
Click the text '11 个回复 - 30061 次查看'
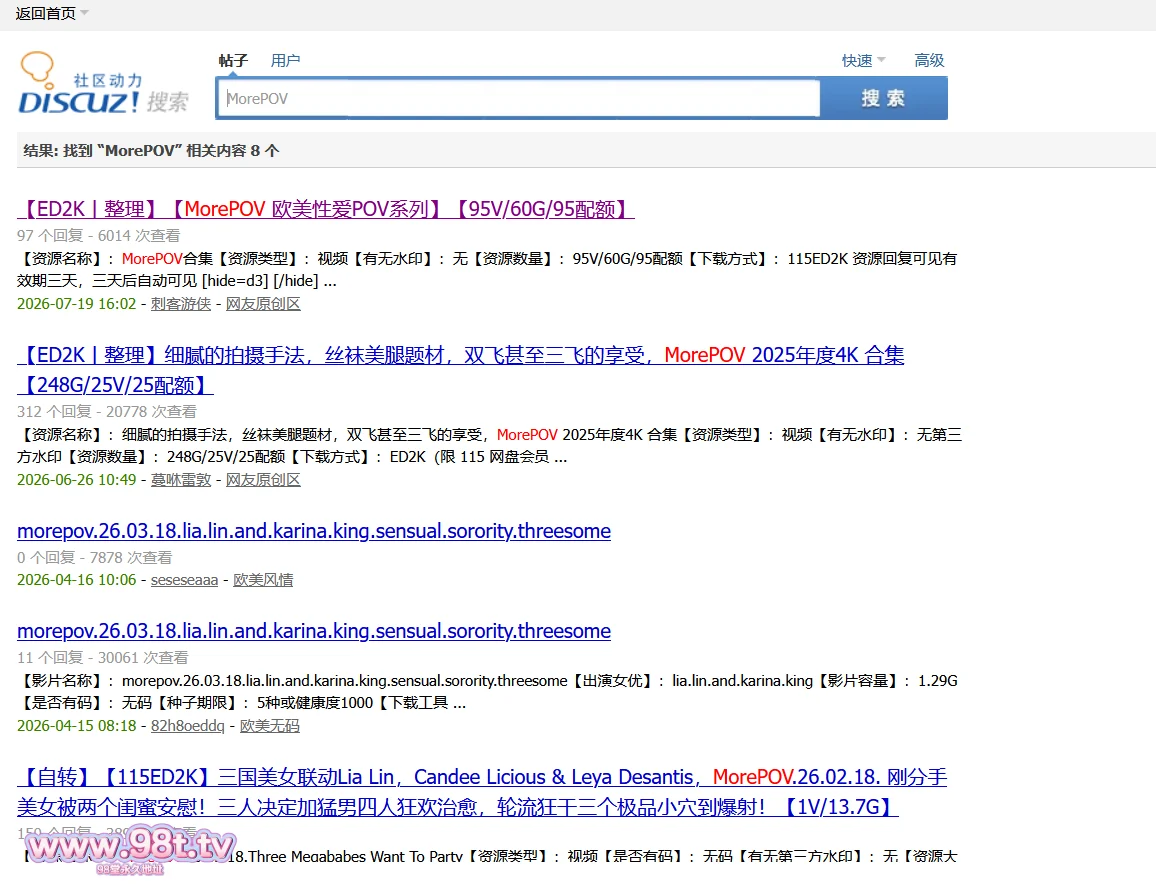point(103,657)
